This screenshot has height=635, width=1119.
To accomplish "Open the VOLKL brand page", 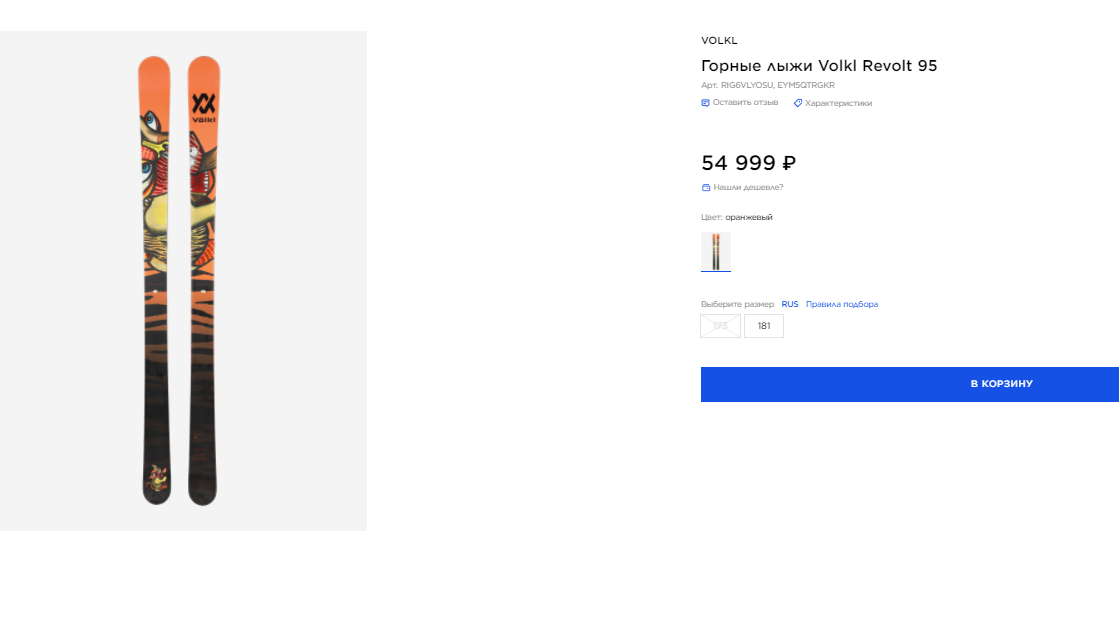I will 719,41.
